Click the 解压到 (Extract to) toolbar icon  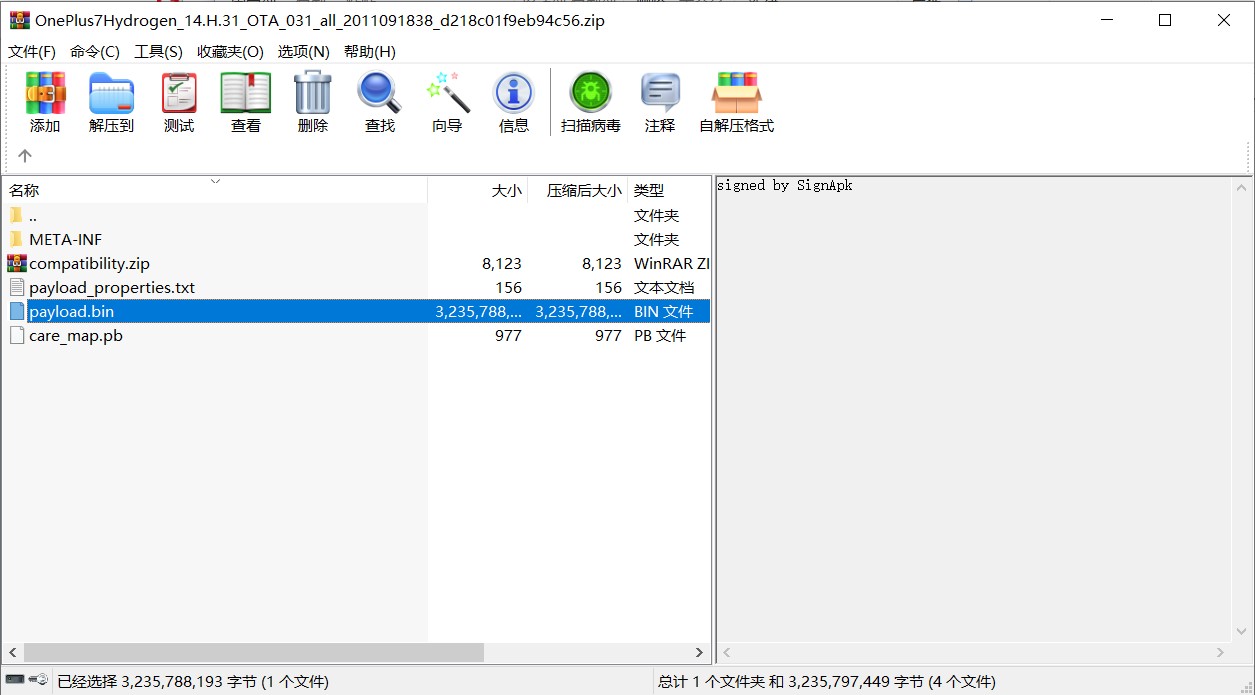111,93
